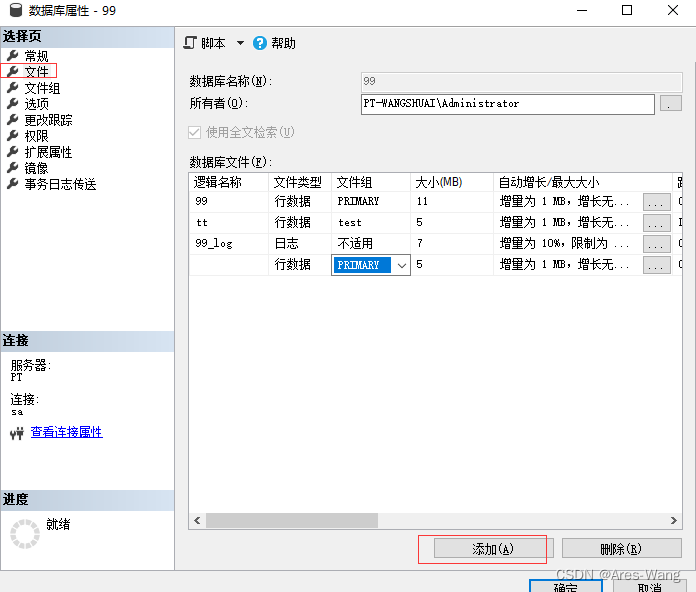The height and width of the screenshot is (592, 696).
Task: Open the 查看连接属性 link
Action: (67, 432)
